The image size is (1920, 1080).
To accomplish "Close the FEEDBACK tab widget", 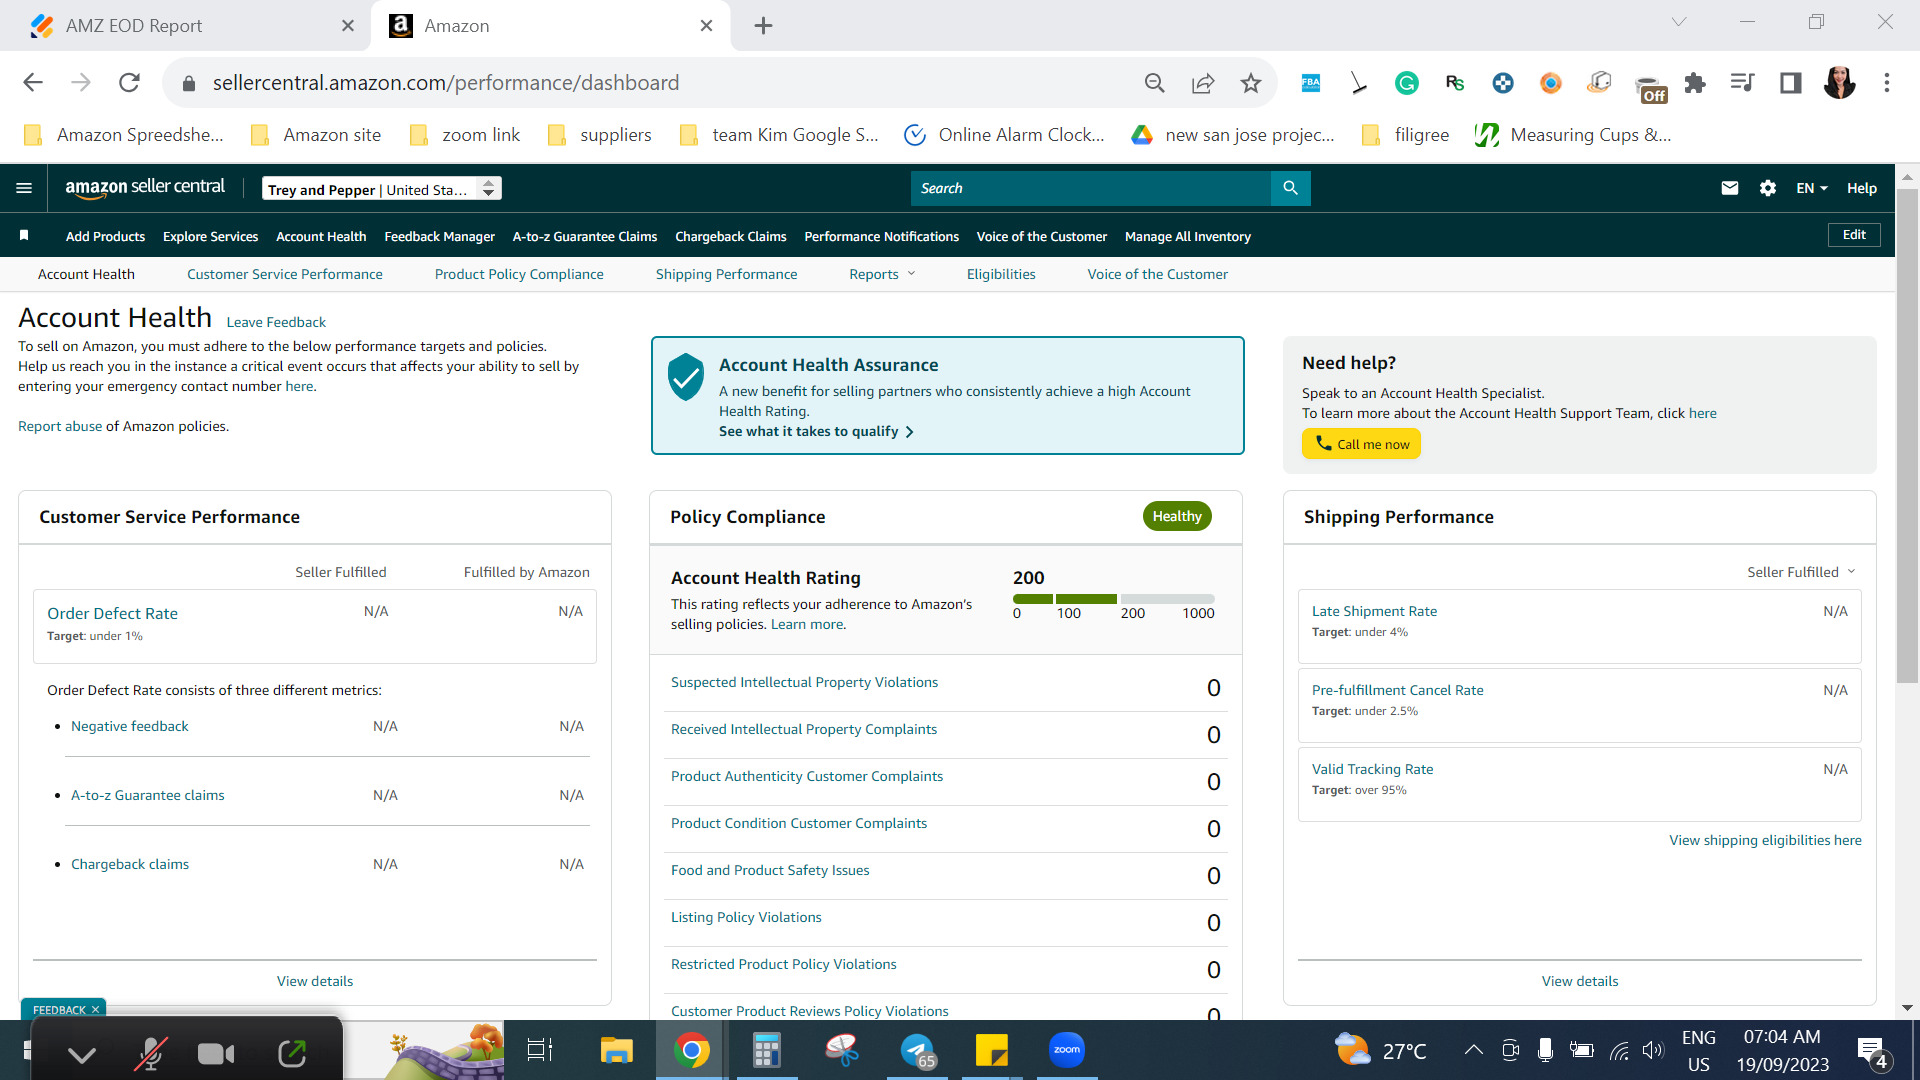I will pos(96,1010).
